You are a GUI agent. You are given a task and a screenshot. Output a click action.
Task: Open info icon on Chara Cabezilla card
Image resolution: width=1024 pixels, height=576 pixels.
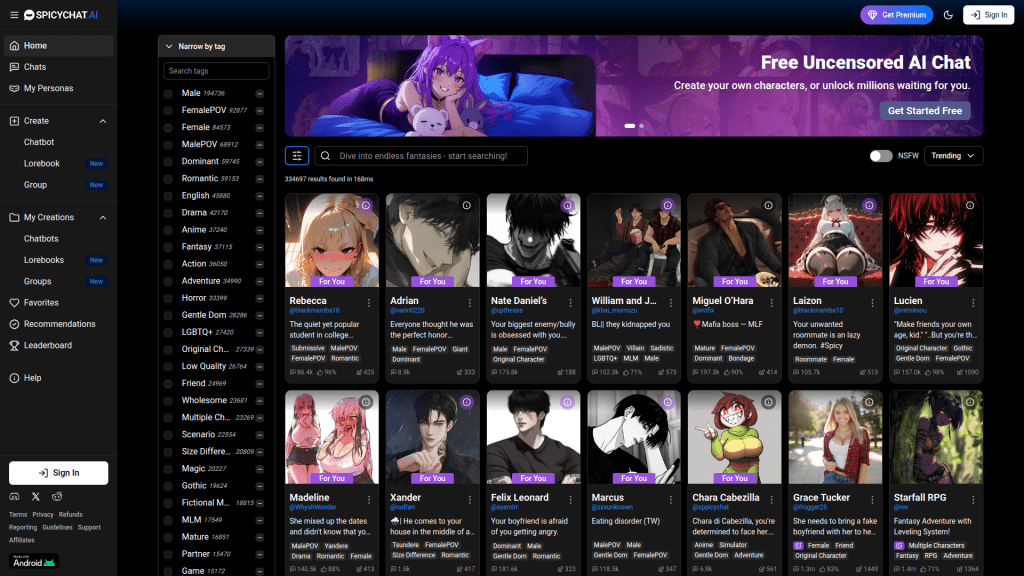(769, 402)
